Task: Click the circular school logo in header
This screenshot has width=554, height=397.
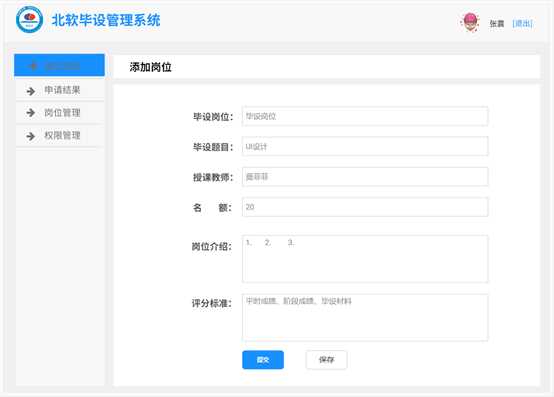Action: coord(30,20)
